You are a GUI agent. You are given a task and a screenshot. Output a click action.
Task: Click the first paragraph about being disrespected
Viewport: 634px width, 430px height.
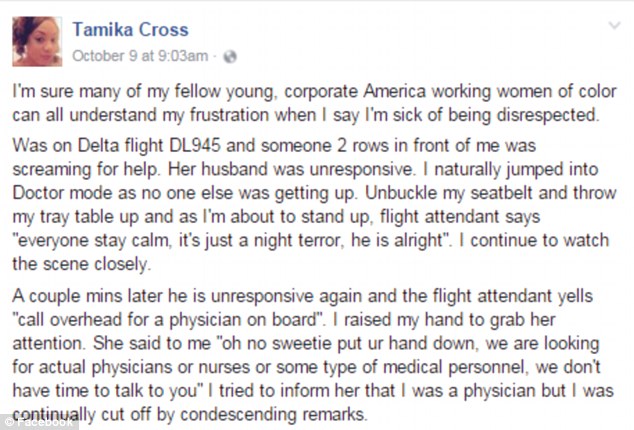tap(314, 103)
